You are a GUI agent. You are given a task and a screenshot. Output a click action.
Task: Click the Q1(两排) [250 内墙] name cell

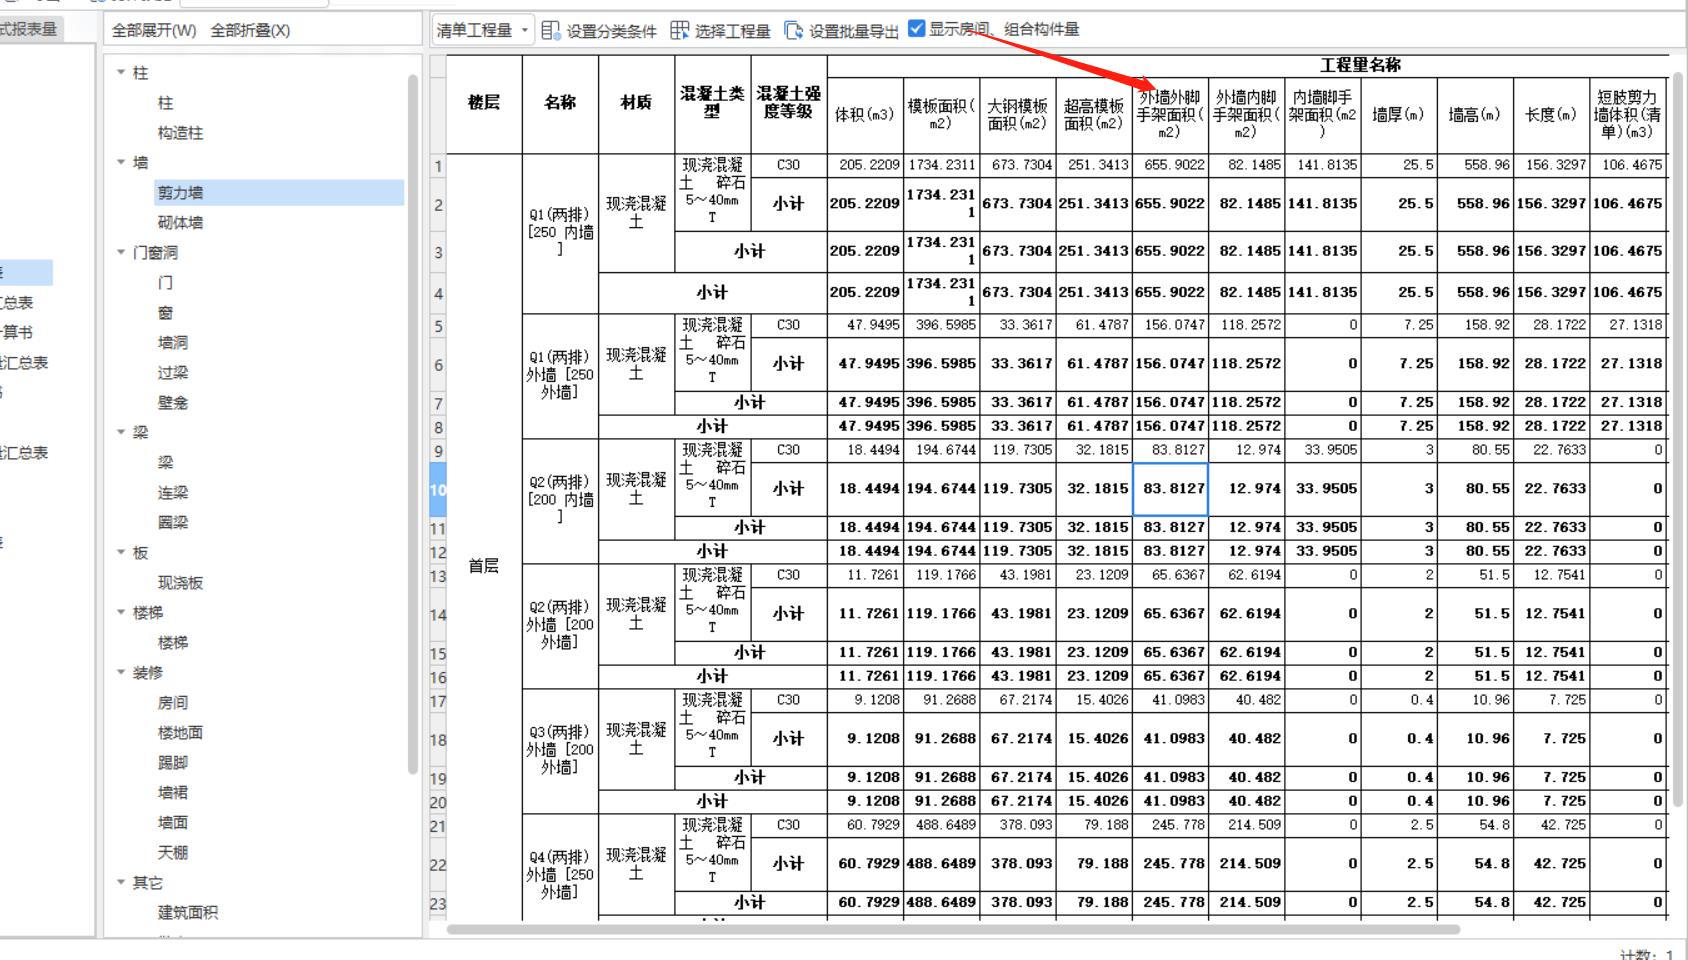click(x=560, y=233)
